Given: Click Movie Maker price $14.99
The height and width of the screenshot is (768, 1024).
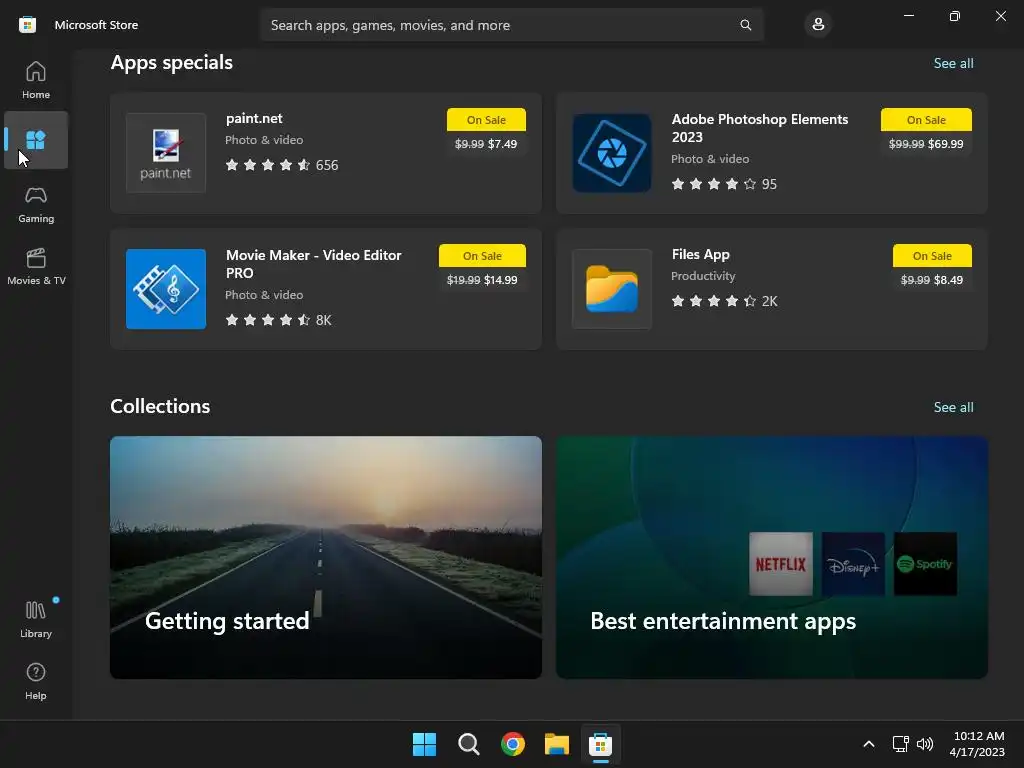Looking at the screenshot, I should pyautogui.click(x=500, y=280).
